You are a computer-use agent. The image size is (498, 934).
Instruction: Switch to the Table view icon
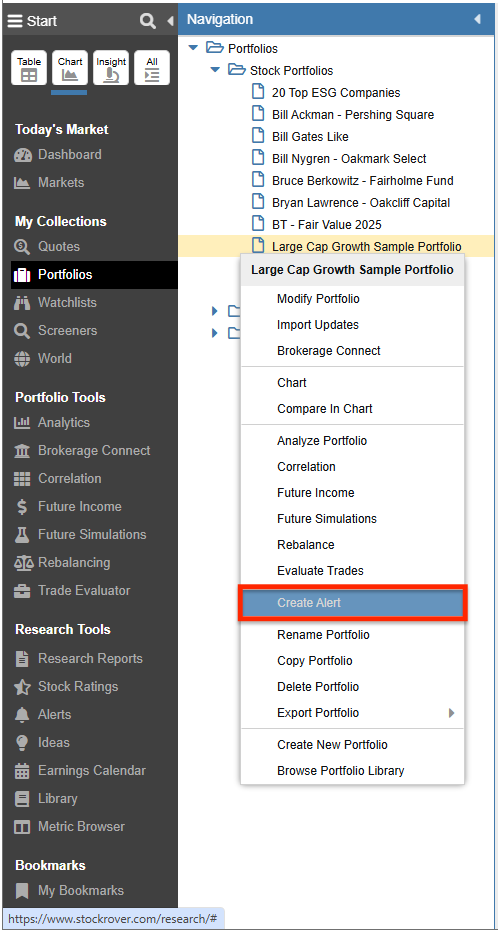pyautogui.click(x=29, y=68)
